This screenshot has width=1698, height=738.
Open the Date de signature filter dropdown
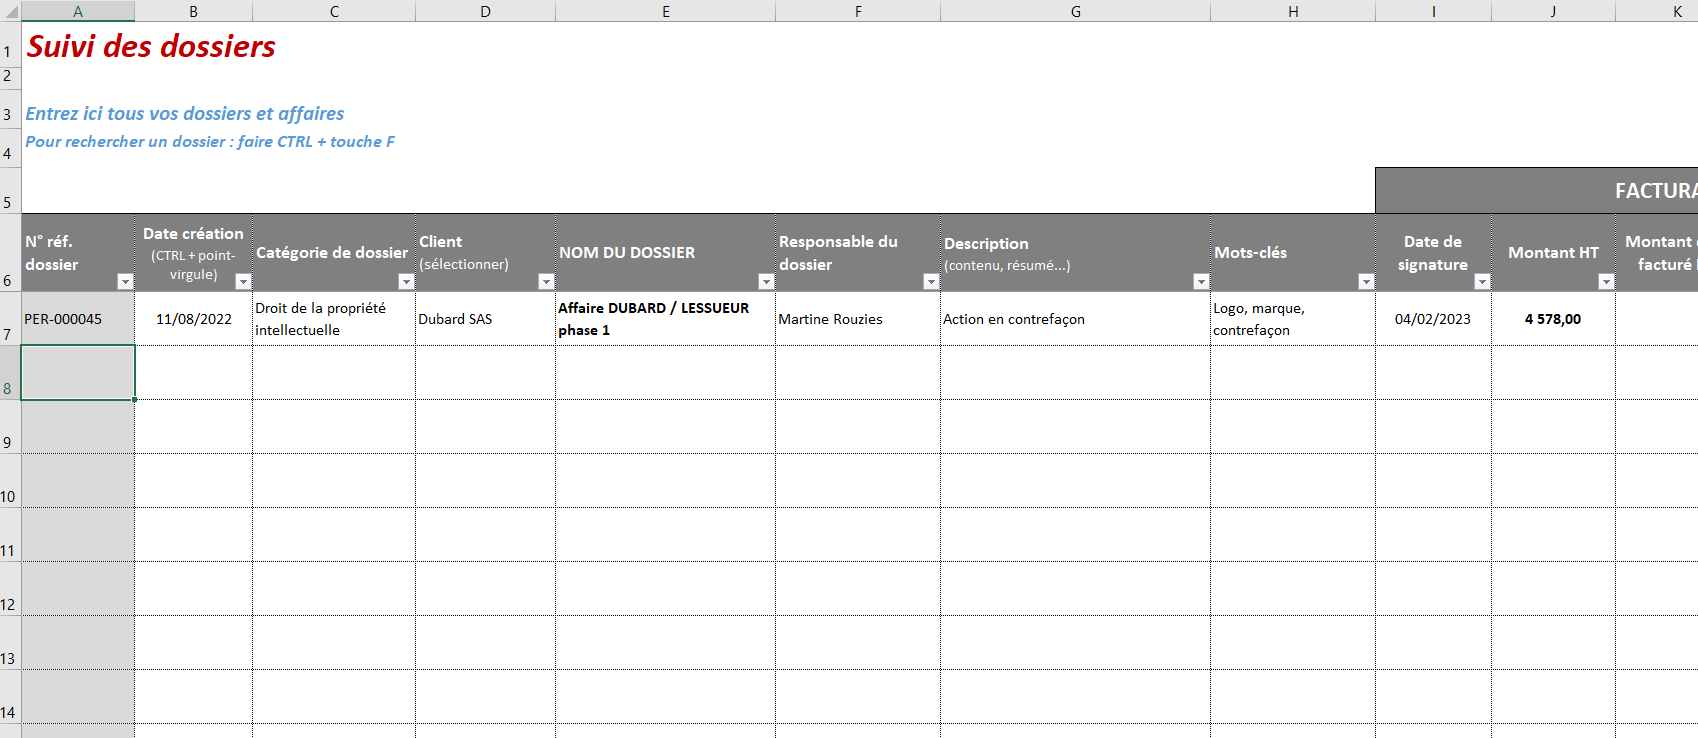1482,282
